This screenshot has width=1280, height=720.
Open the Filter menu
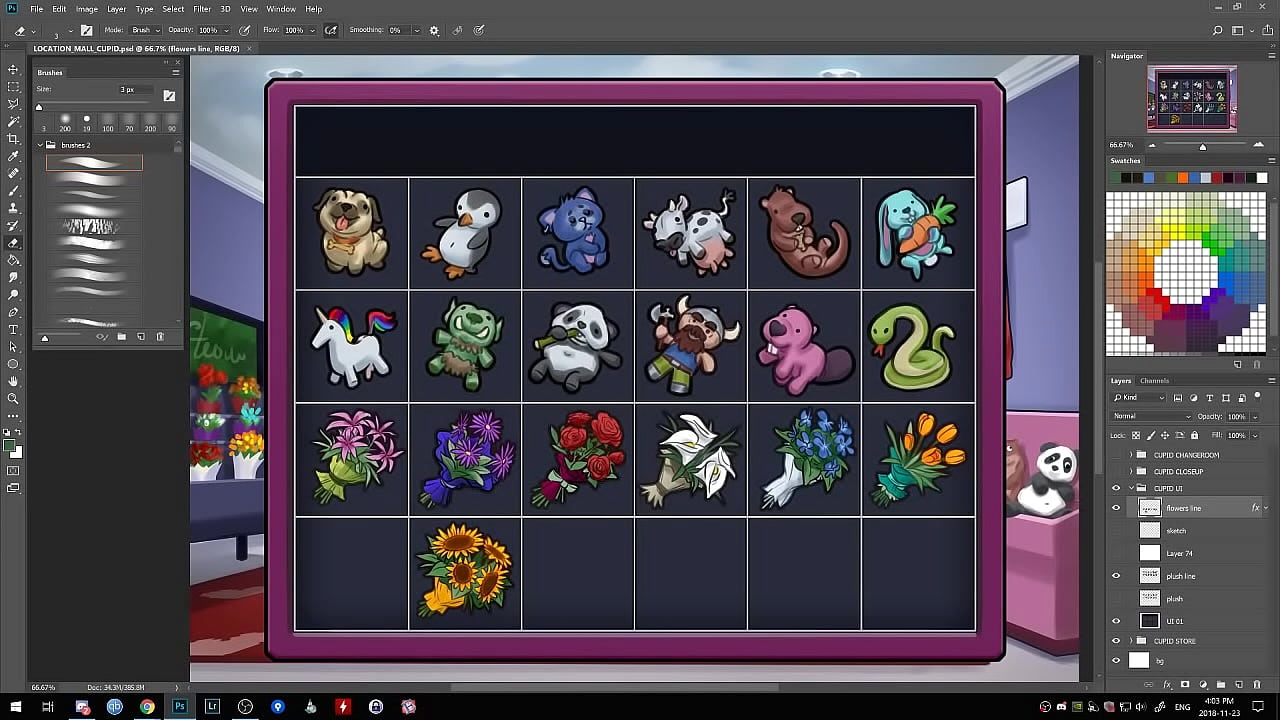coord(202,9)
